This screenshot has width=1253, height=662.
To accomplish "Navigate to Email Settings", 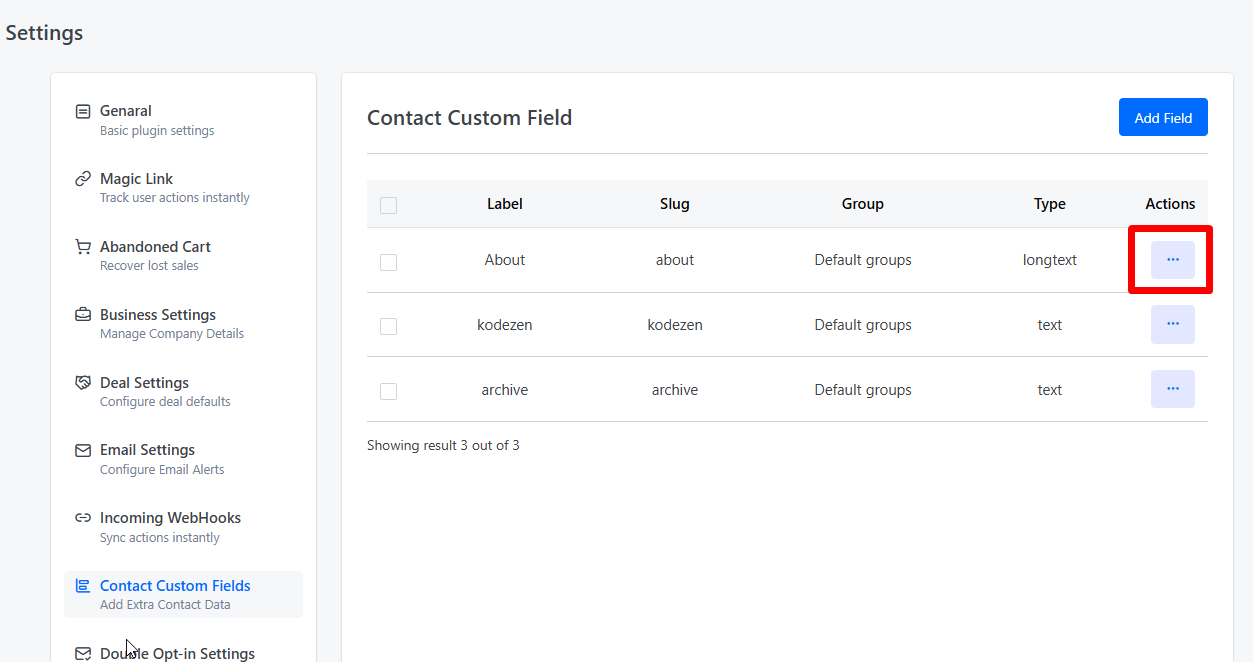I will pyautogui.click(x=183, y=459).
